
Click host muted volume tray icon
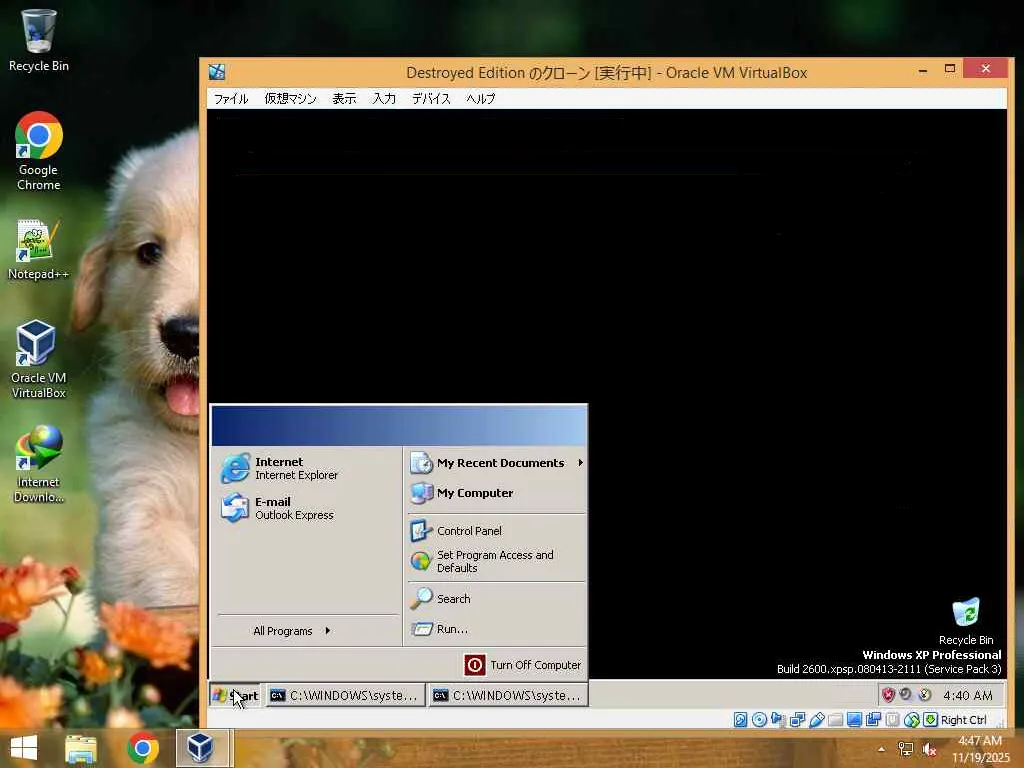[x=930, y=749]
